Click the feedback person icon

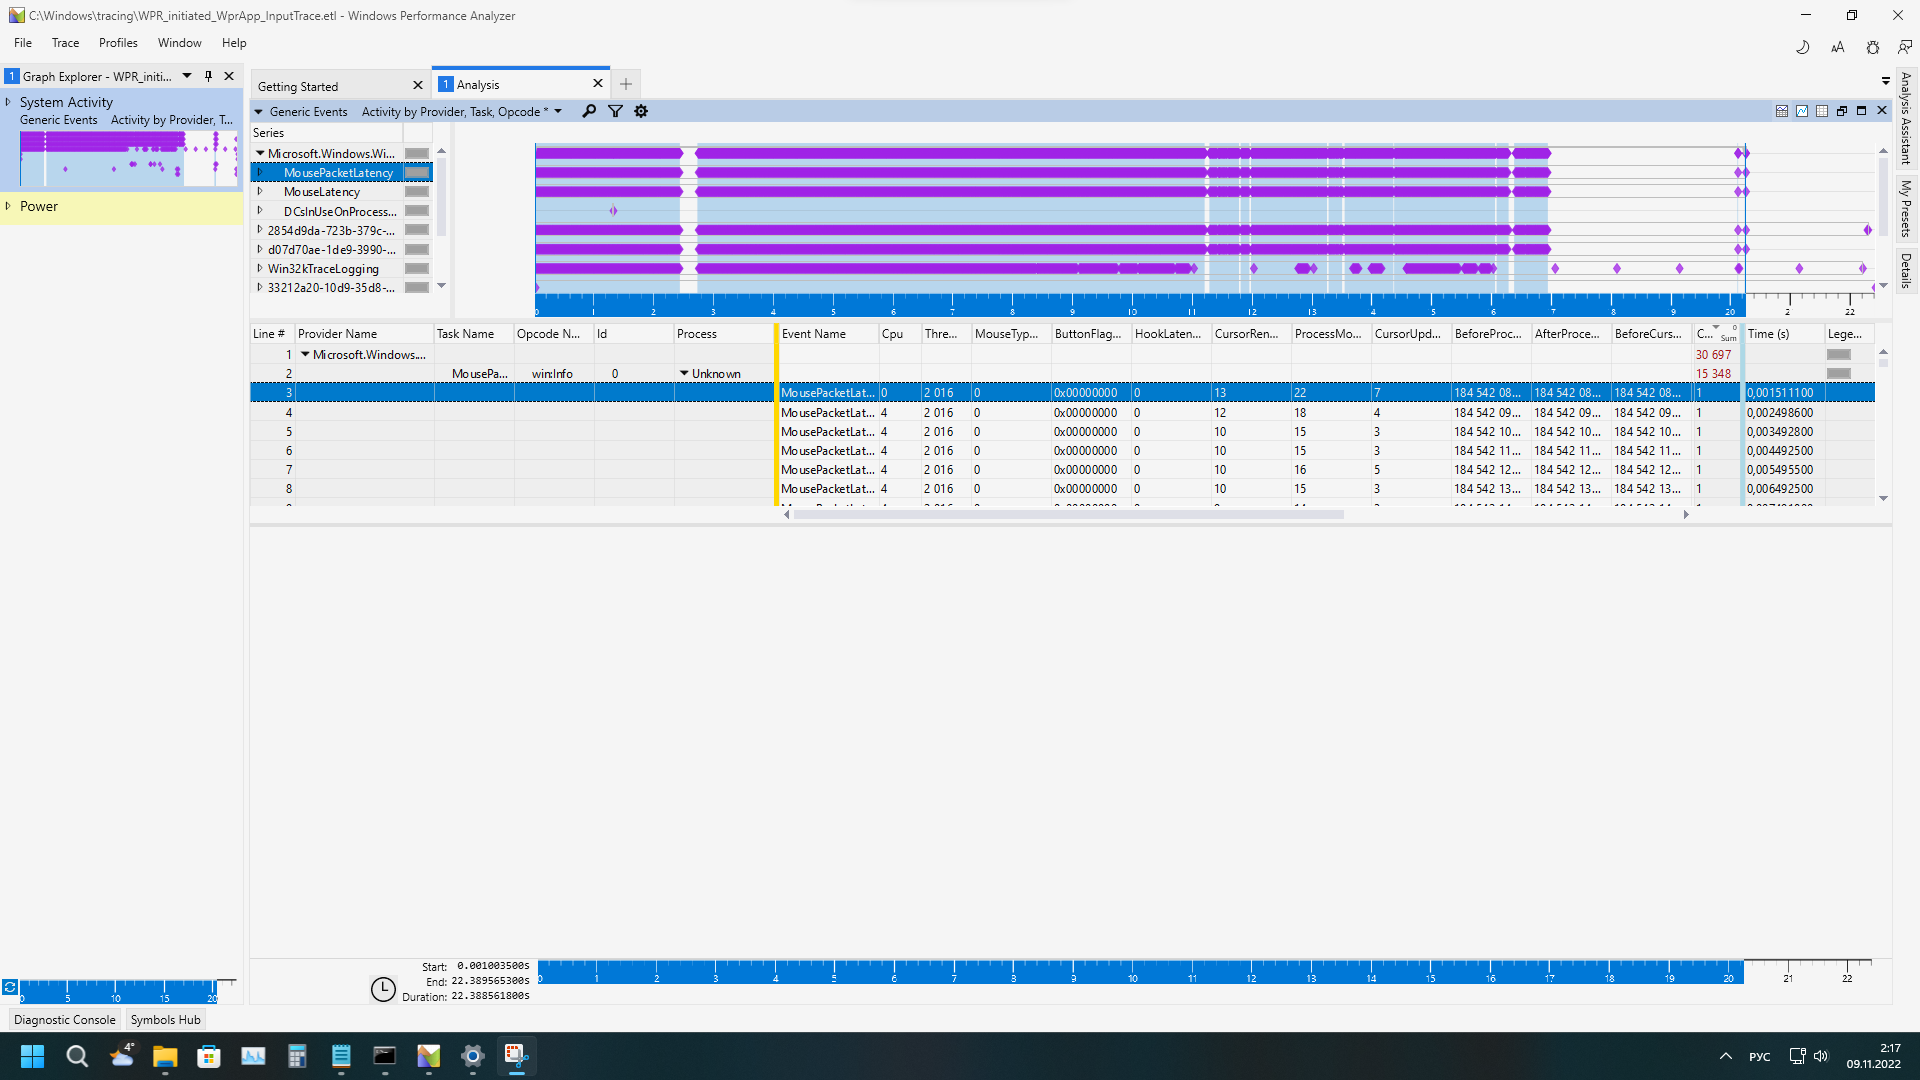1905,47
